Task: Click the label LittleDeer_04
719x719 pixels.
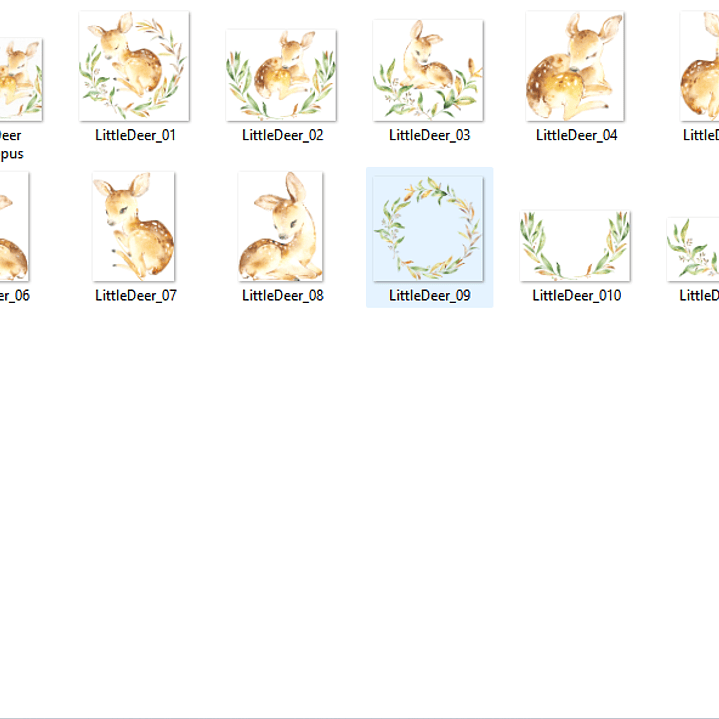Action: coord(576,135)
